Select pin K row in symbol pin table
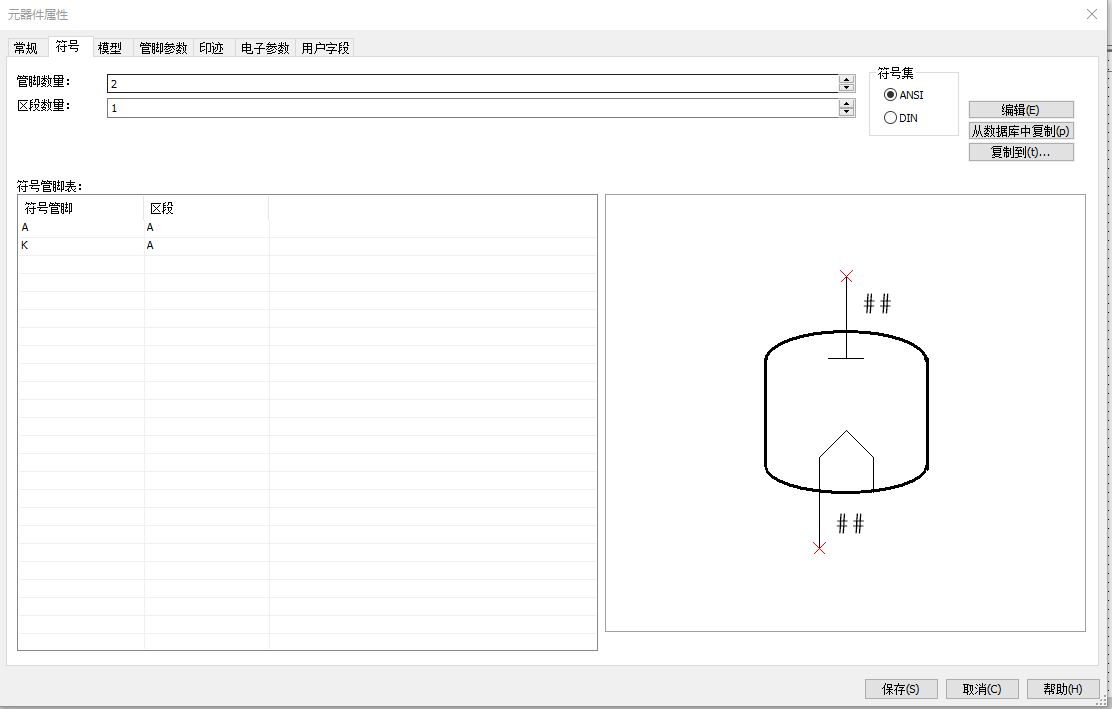The height and width of the screenshot is (709, 1112). [x=307, y=245]
